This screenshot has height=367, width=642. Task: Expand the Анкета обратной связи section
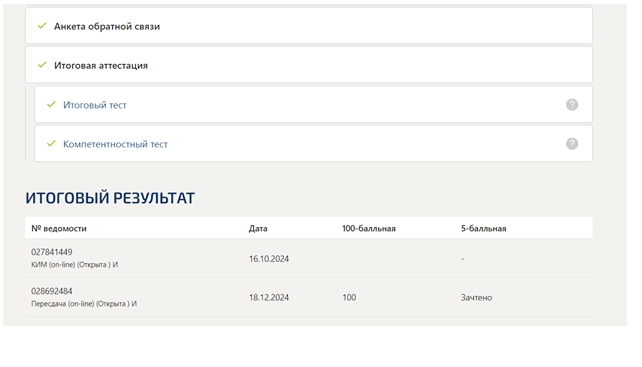coord(309,25)
